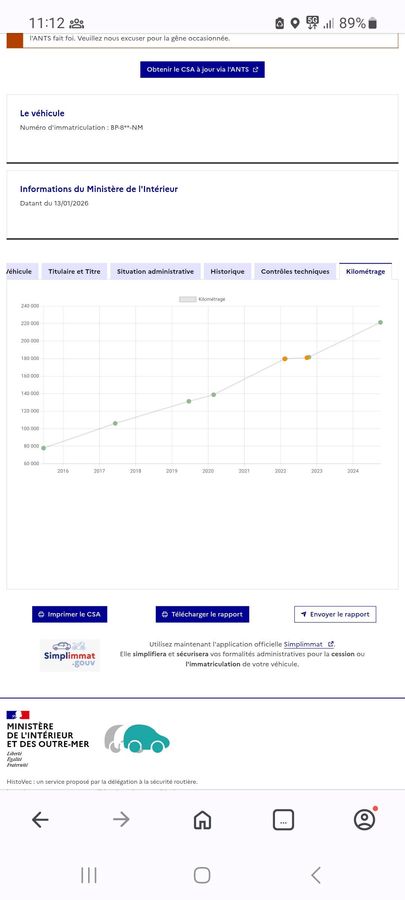Viewport: 405px width, 900px height.
Task: Open the browser profile account icon
Action: pyautogui.click(x=364, y=820)
